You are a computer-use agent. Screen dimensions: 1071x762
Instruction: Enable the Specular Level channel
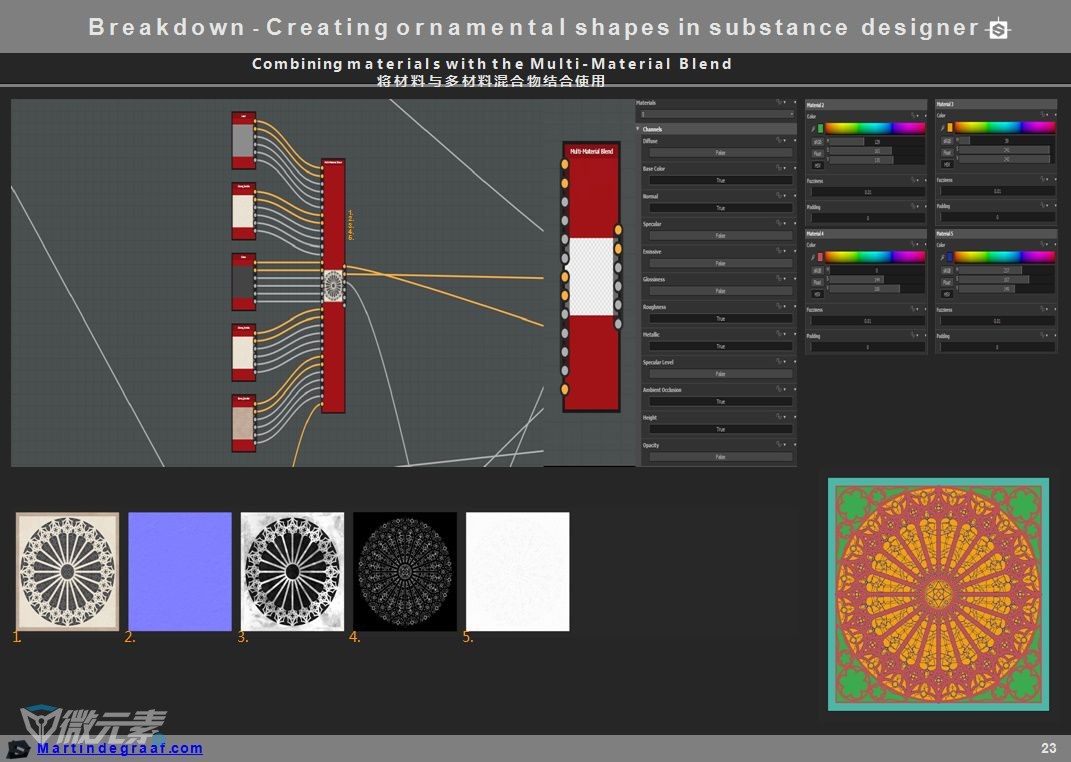point(721,374)
